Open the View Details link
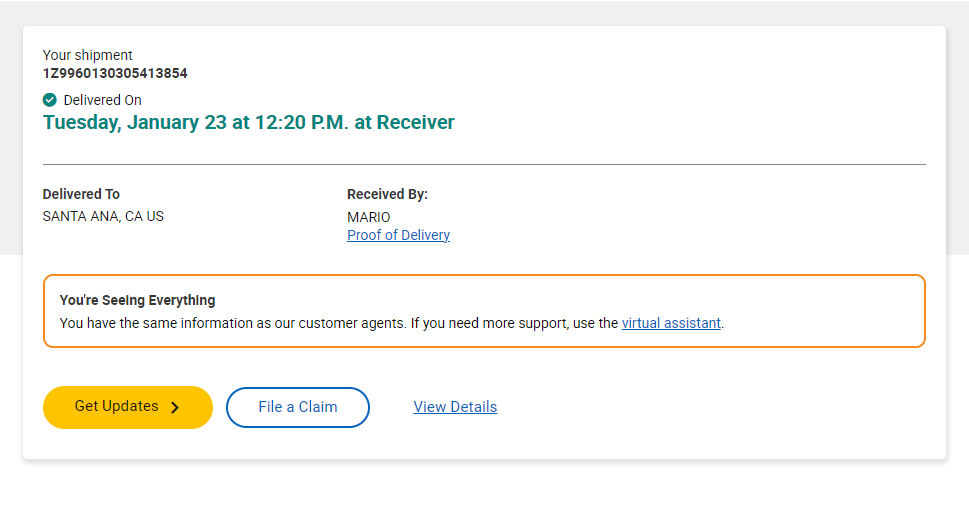 pos(455,407)
